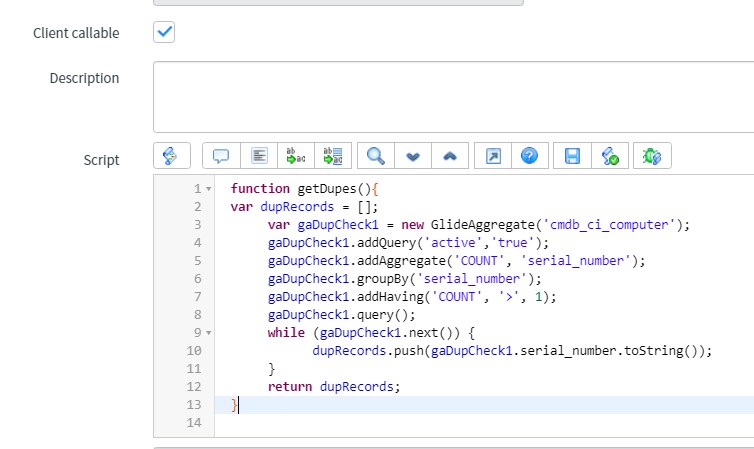Click the Replace icon
The image size is (754, 449).
(296, 156)
